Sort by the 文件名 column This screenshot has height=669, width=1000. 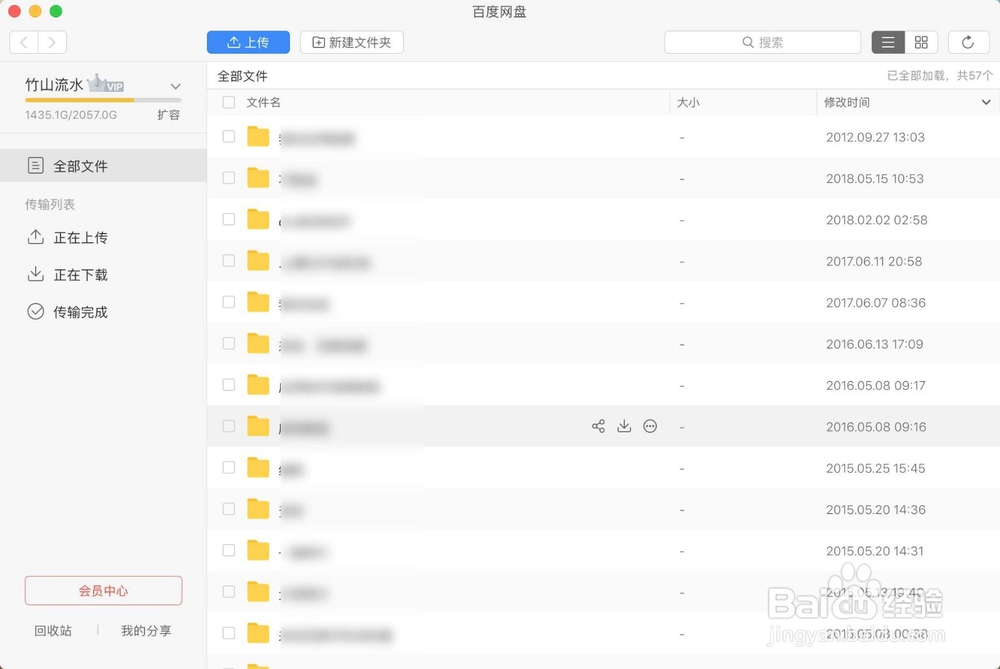point(263,103)
